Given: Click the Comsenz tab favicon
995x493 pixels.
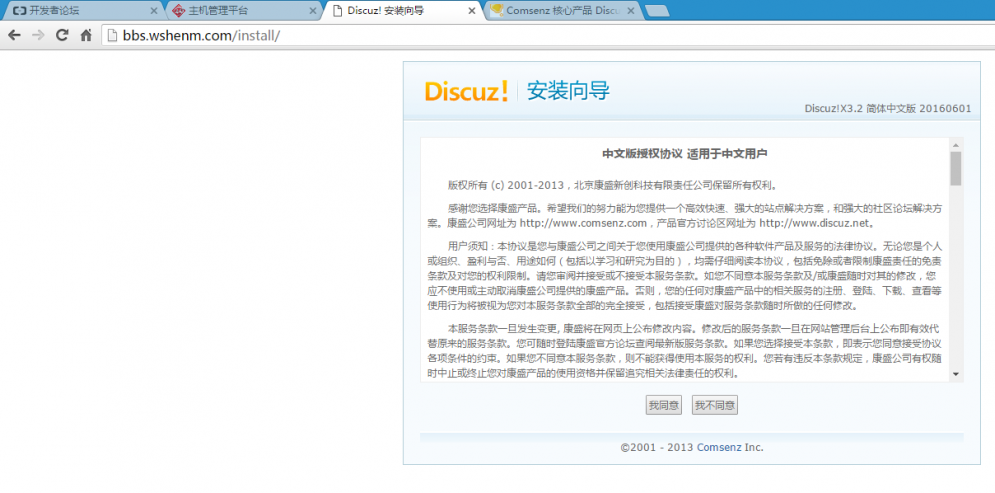Looking at the screenshot, I should (x=497, y=10).
